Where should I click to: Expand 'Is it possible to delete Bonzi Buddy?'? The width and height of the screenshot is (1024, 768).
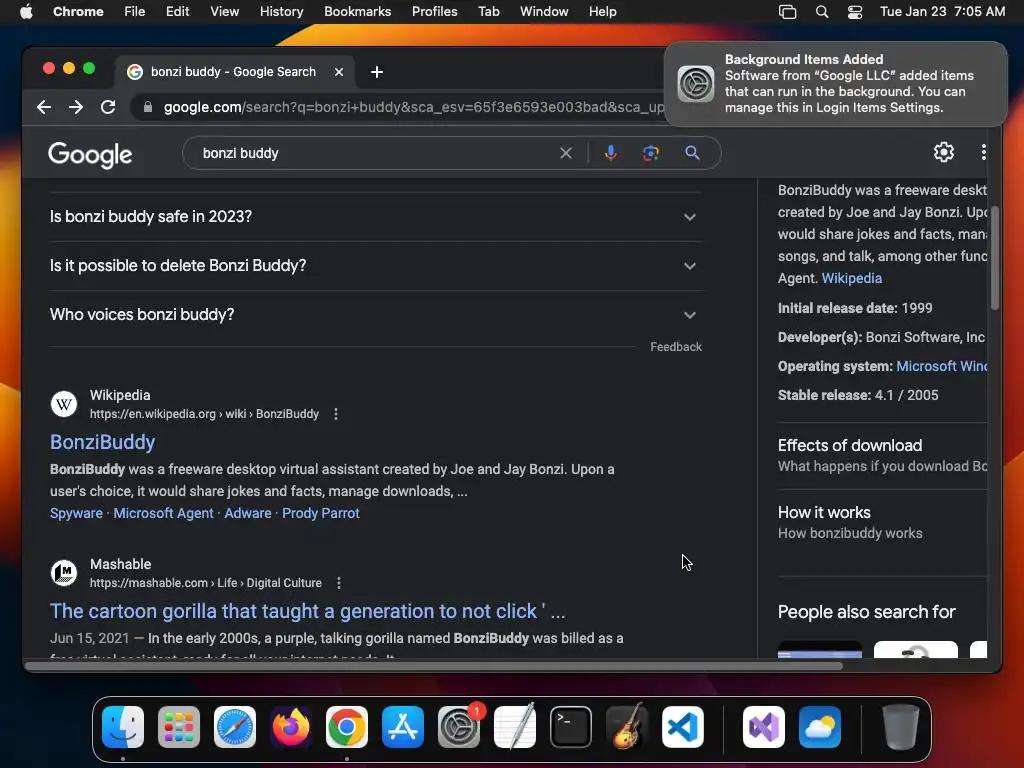tap(376, 266)
